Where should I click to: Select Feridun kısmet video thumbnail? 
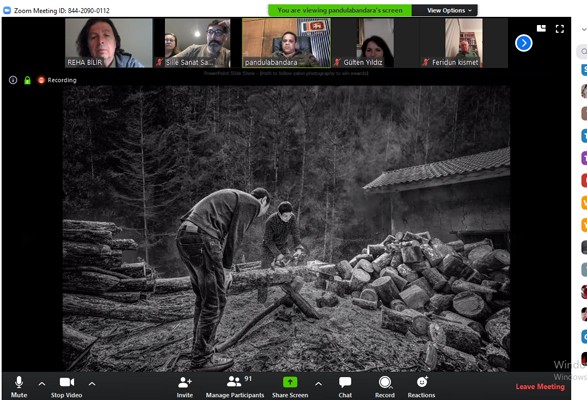(463, 43)
